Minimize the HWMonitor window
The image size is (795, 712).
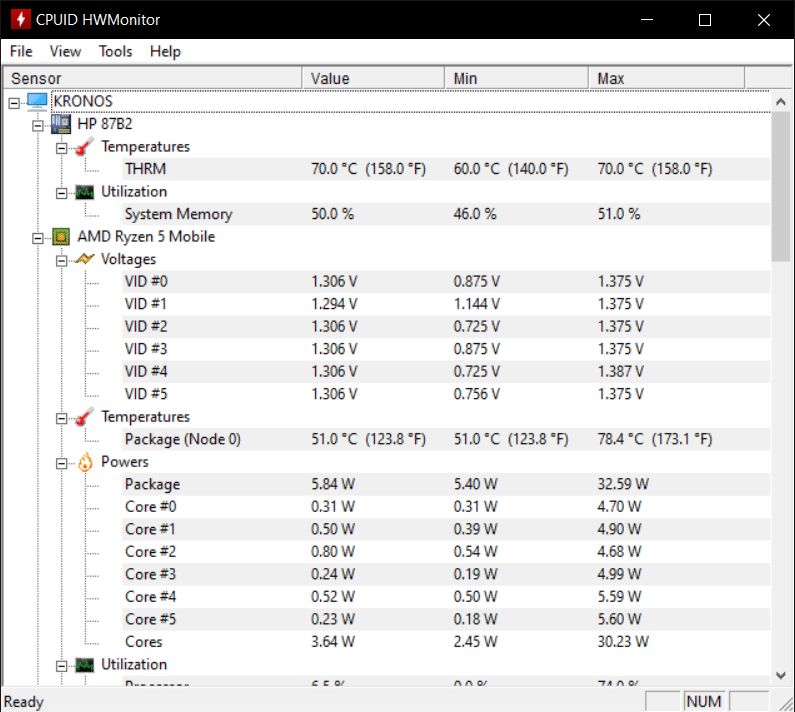point(646,20)
